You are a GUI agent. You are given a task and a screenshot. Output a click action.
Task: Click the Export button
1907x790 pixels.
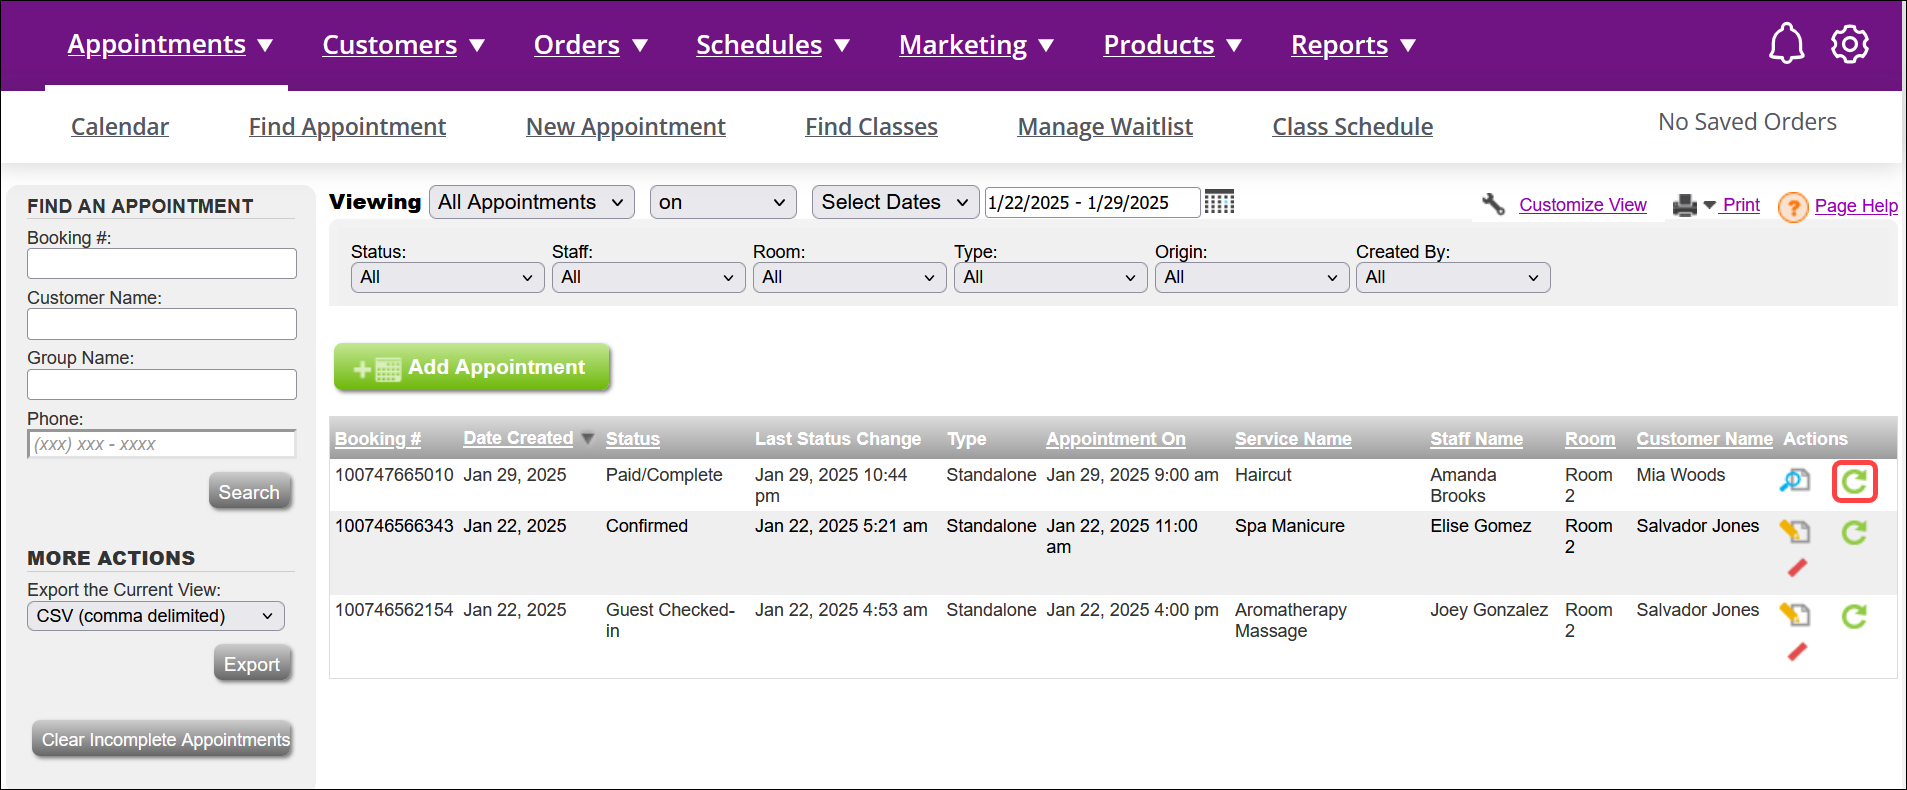[x=252, y=664]
